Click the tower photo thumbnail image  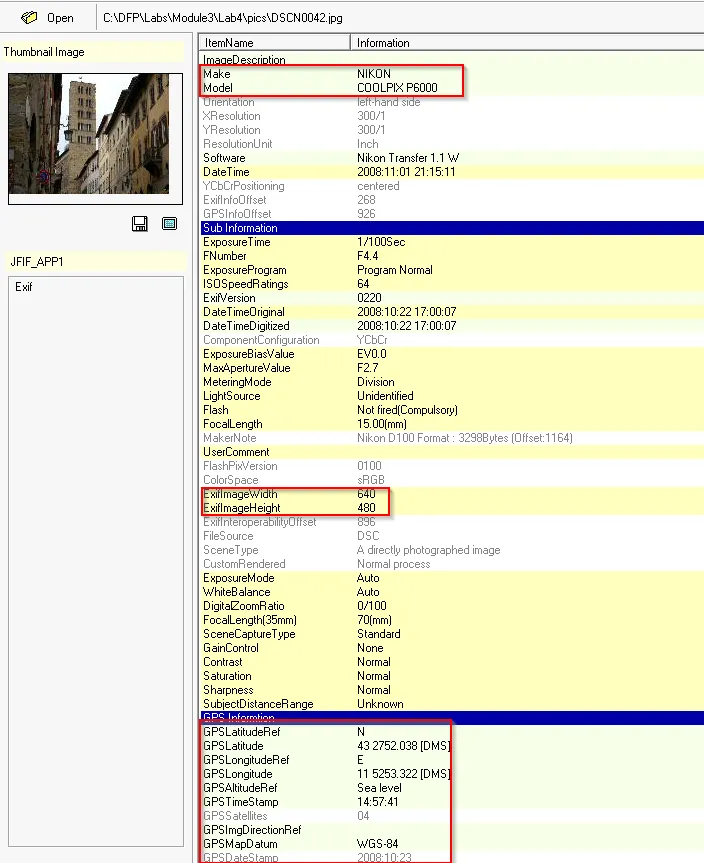(95, 138)
